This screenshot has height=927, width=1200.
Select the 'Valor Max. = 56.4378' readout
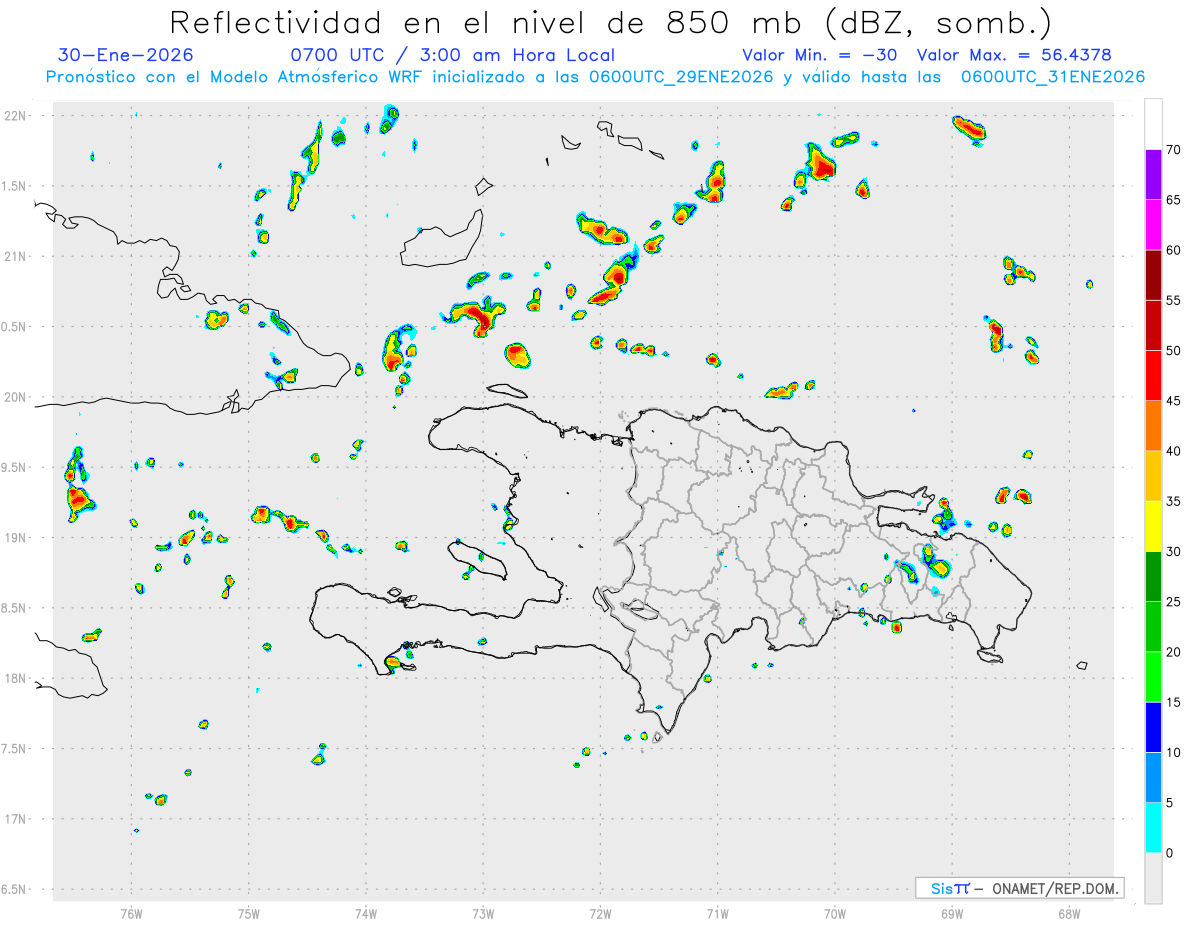pyautogui.click(x=1014, y=55)
